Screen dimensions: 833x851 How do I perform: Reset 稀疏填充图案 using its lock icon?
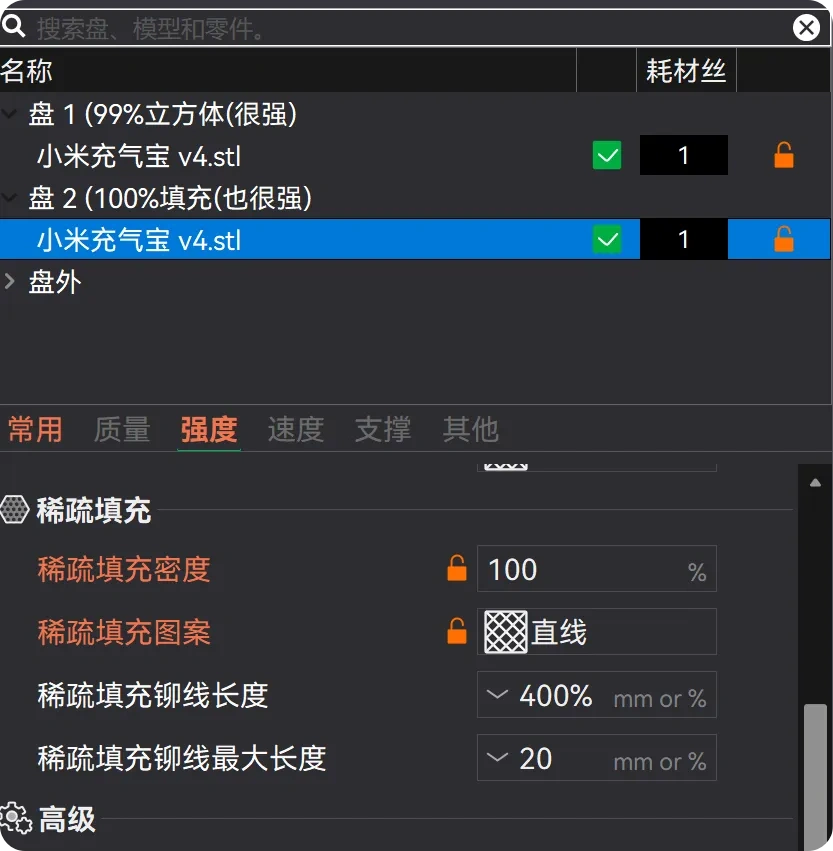456,631
